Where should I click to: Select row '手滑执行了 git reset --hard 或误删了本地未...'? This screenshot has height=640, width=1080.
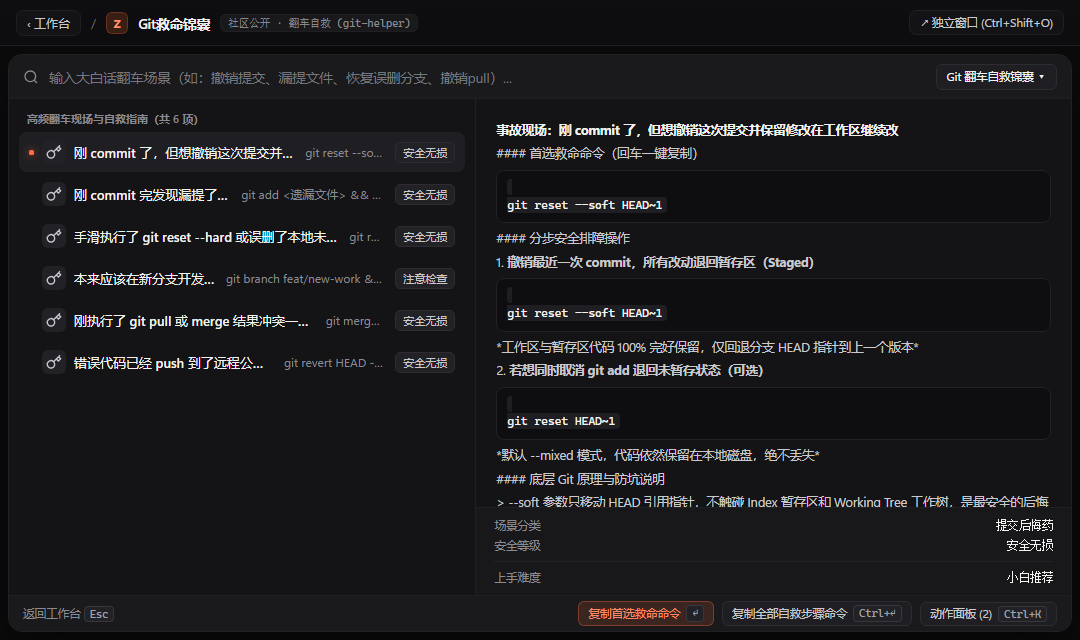[242, 236]
